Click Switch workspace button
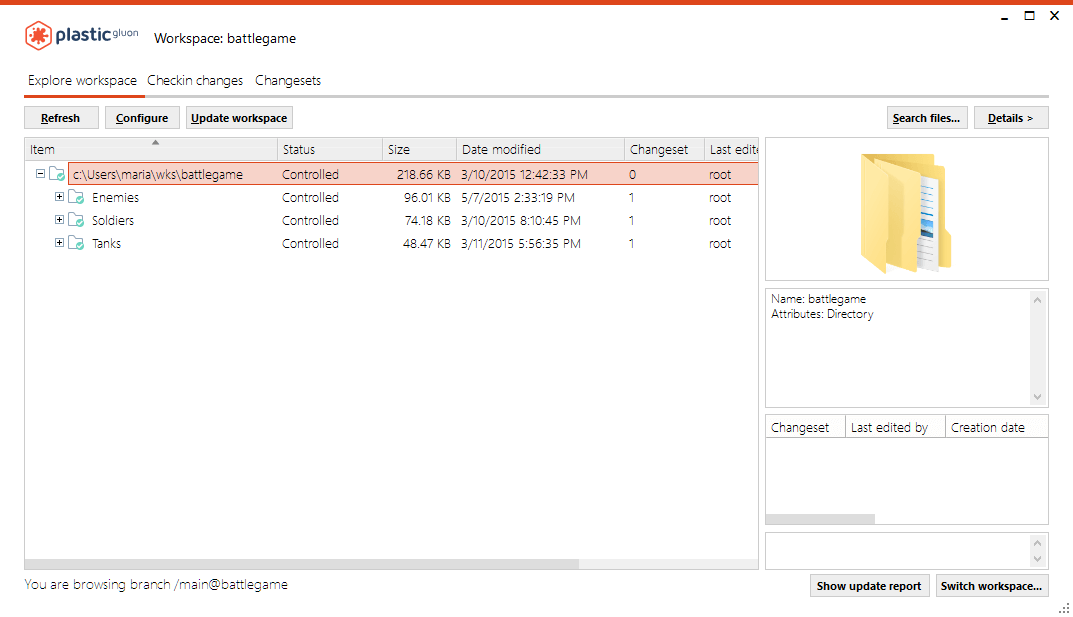 pyautogui.click(x=992, y=586)
